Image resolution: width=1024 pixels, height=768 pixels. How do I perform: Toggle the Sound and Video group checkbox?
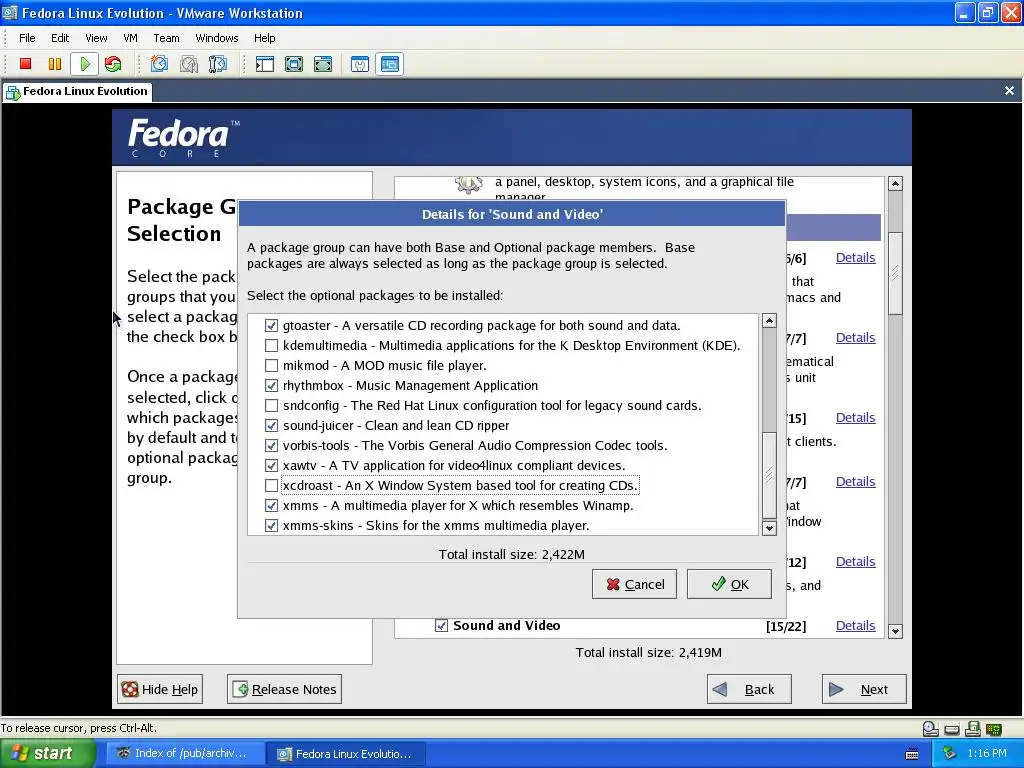(441, 626)
